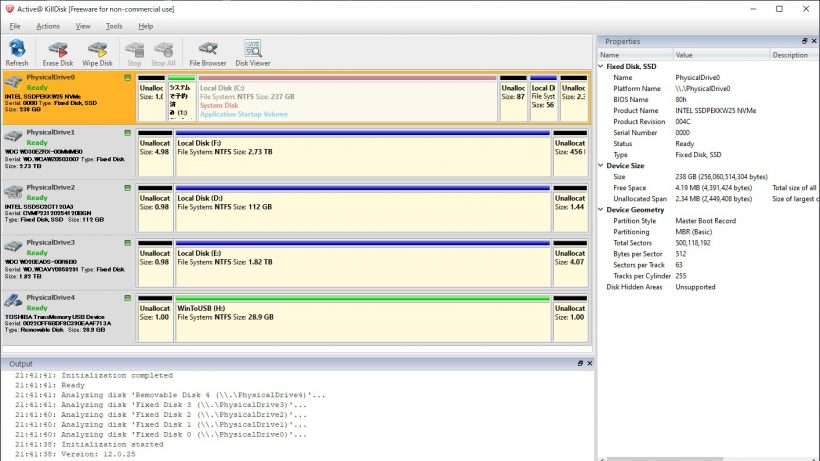Select the 4.98 unallocated block on PhysicalDrive1
Viewport: 820px width, 461px height.
click(155, 154)
